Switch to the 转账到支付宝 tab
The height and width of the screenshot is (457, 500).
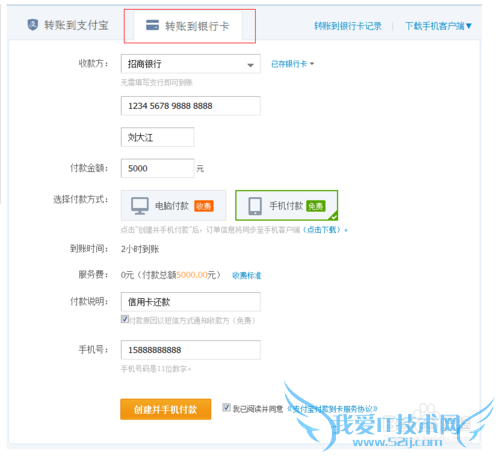[x=68, y=25]
